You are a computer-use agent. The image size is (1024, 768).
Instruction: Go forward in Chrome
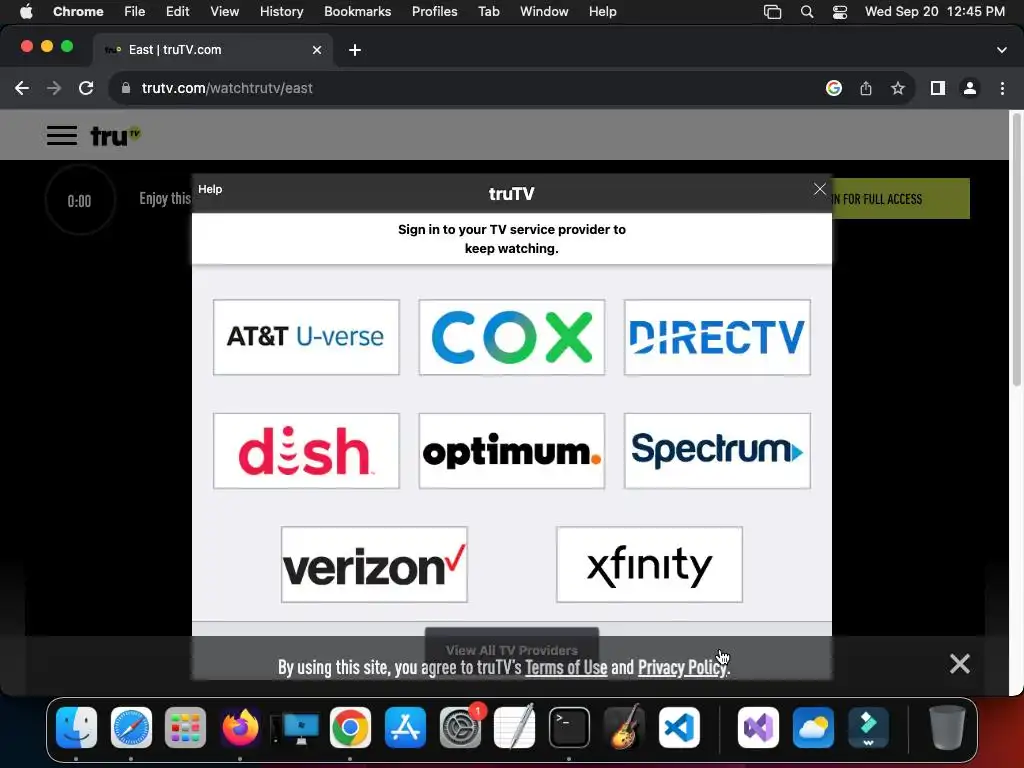[54, 88]
